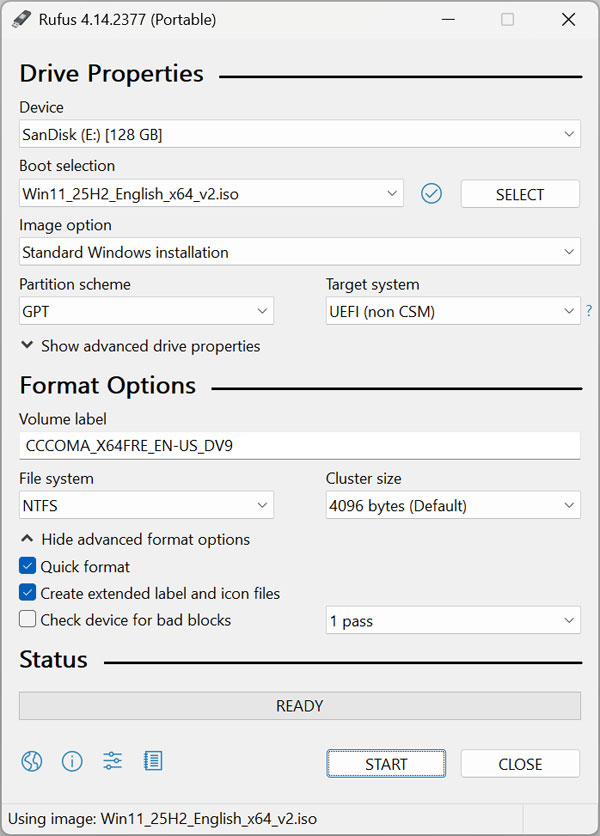Open the Image option dropdown

click(x=300, y=252)
